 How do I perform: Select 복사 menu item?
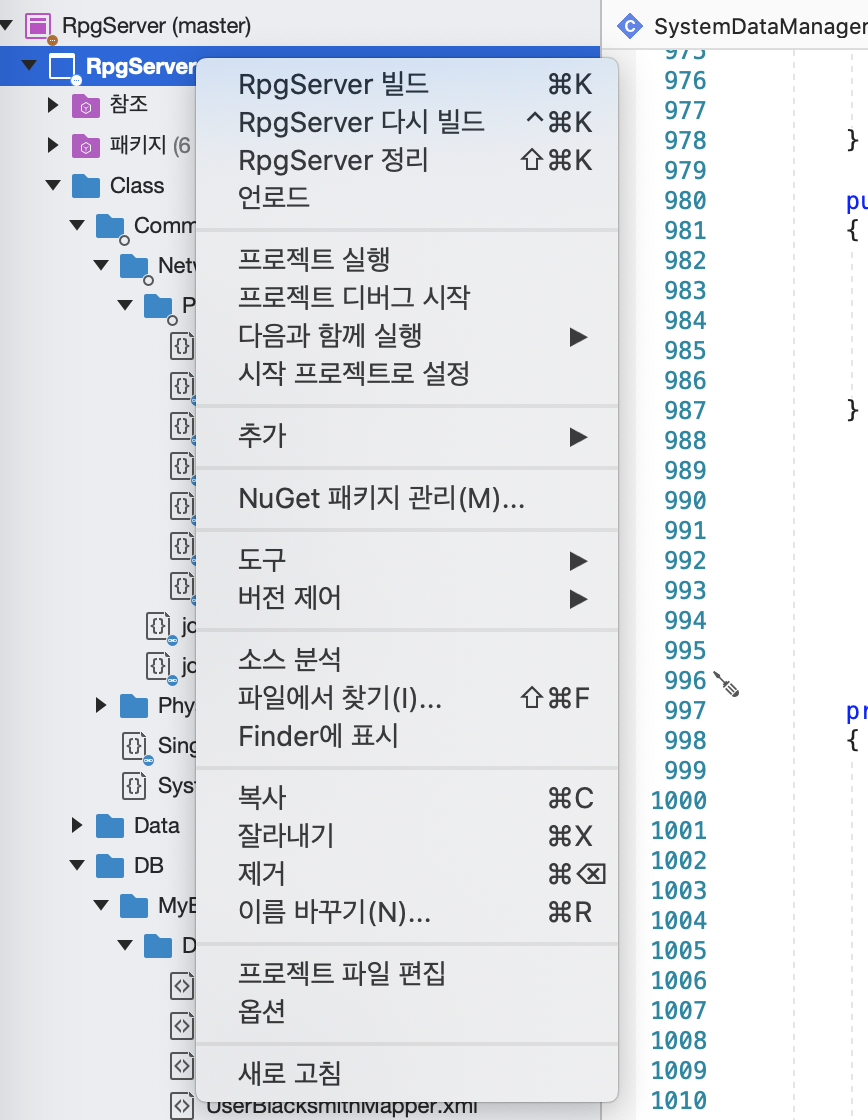406,798
